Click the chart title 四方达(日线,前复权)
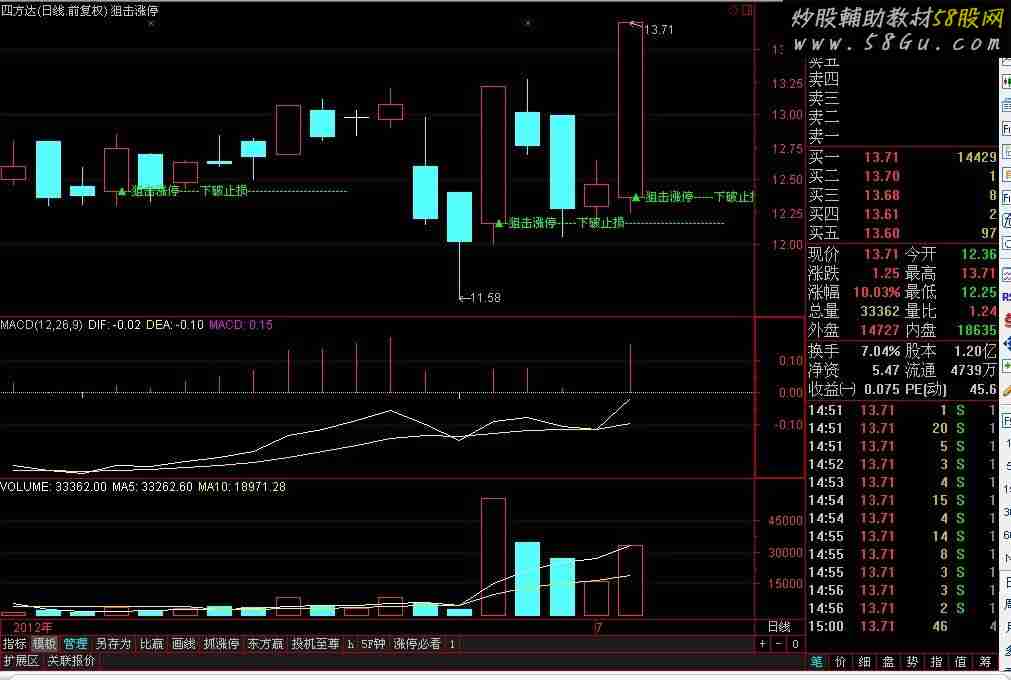The height and width of the screenshot is (680, 1011). pyautogui.click(x=54, y=10)
